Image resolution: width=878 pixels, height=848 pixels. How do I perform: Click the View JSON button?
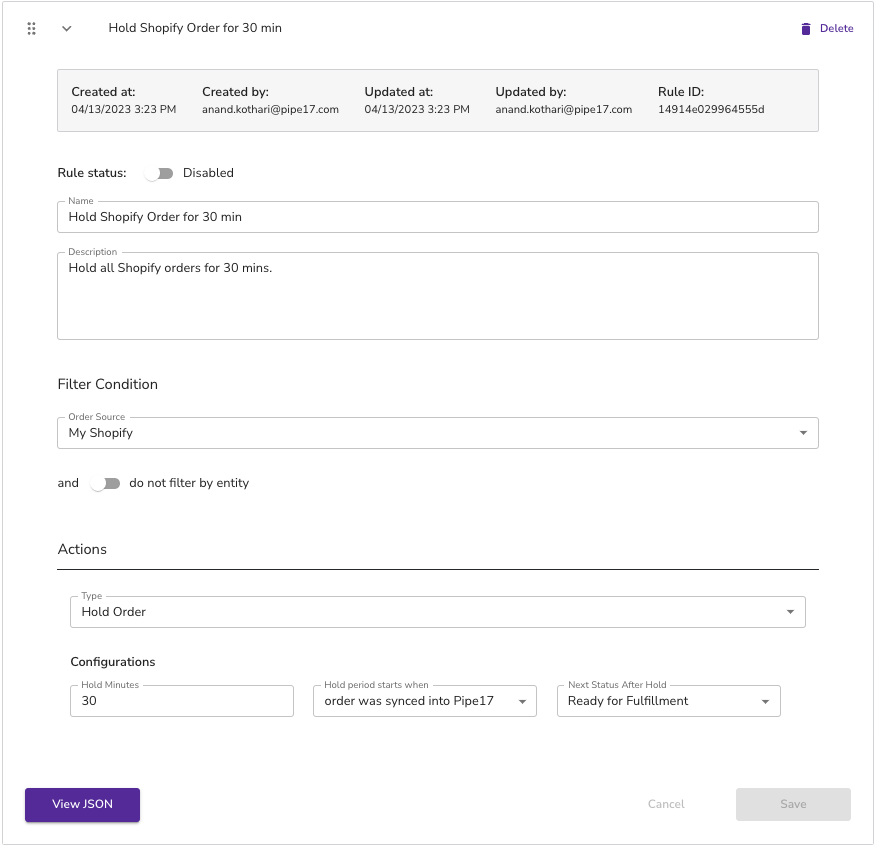click(x=82, y=804)
